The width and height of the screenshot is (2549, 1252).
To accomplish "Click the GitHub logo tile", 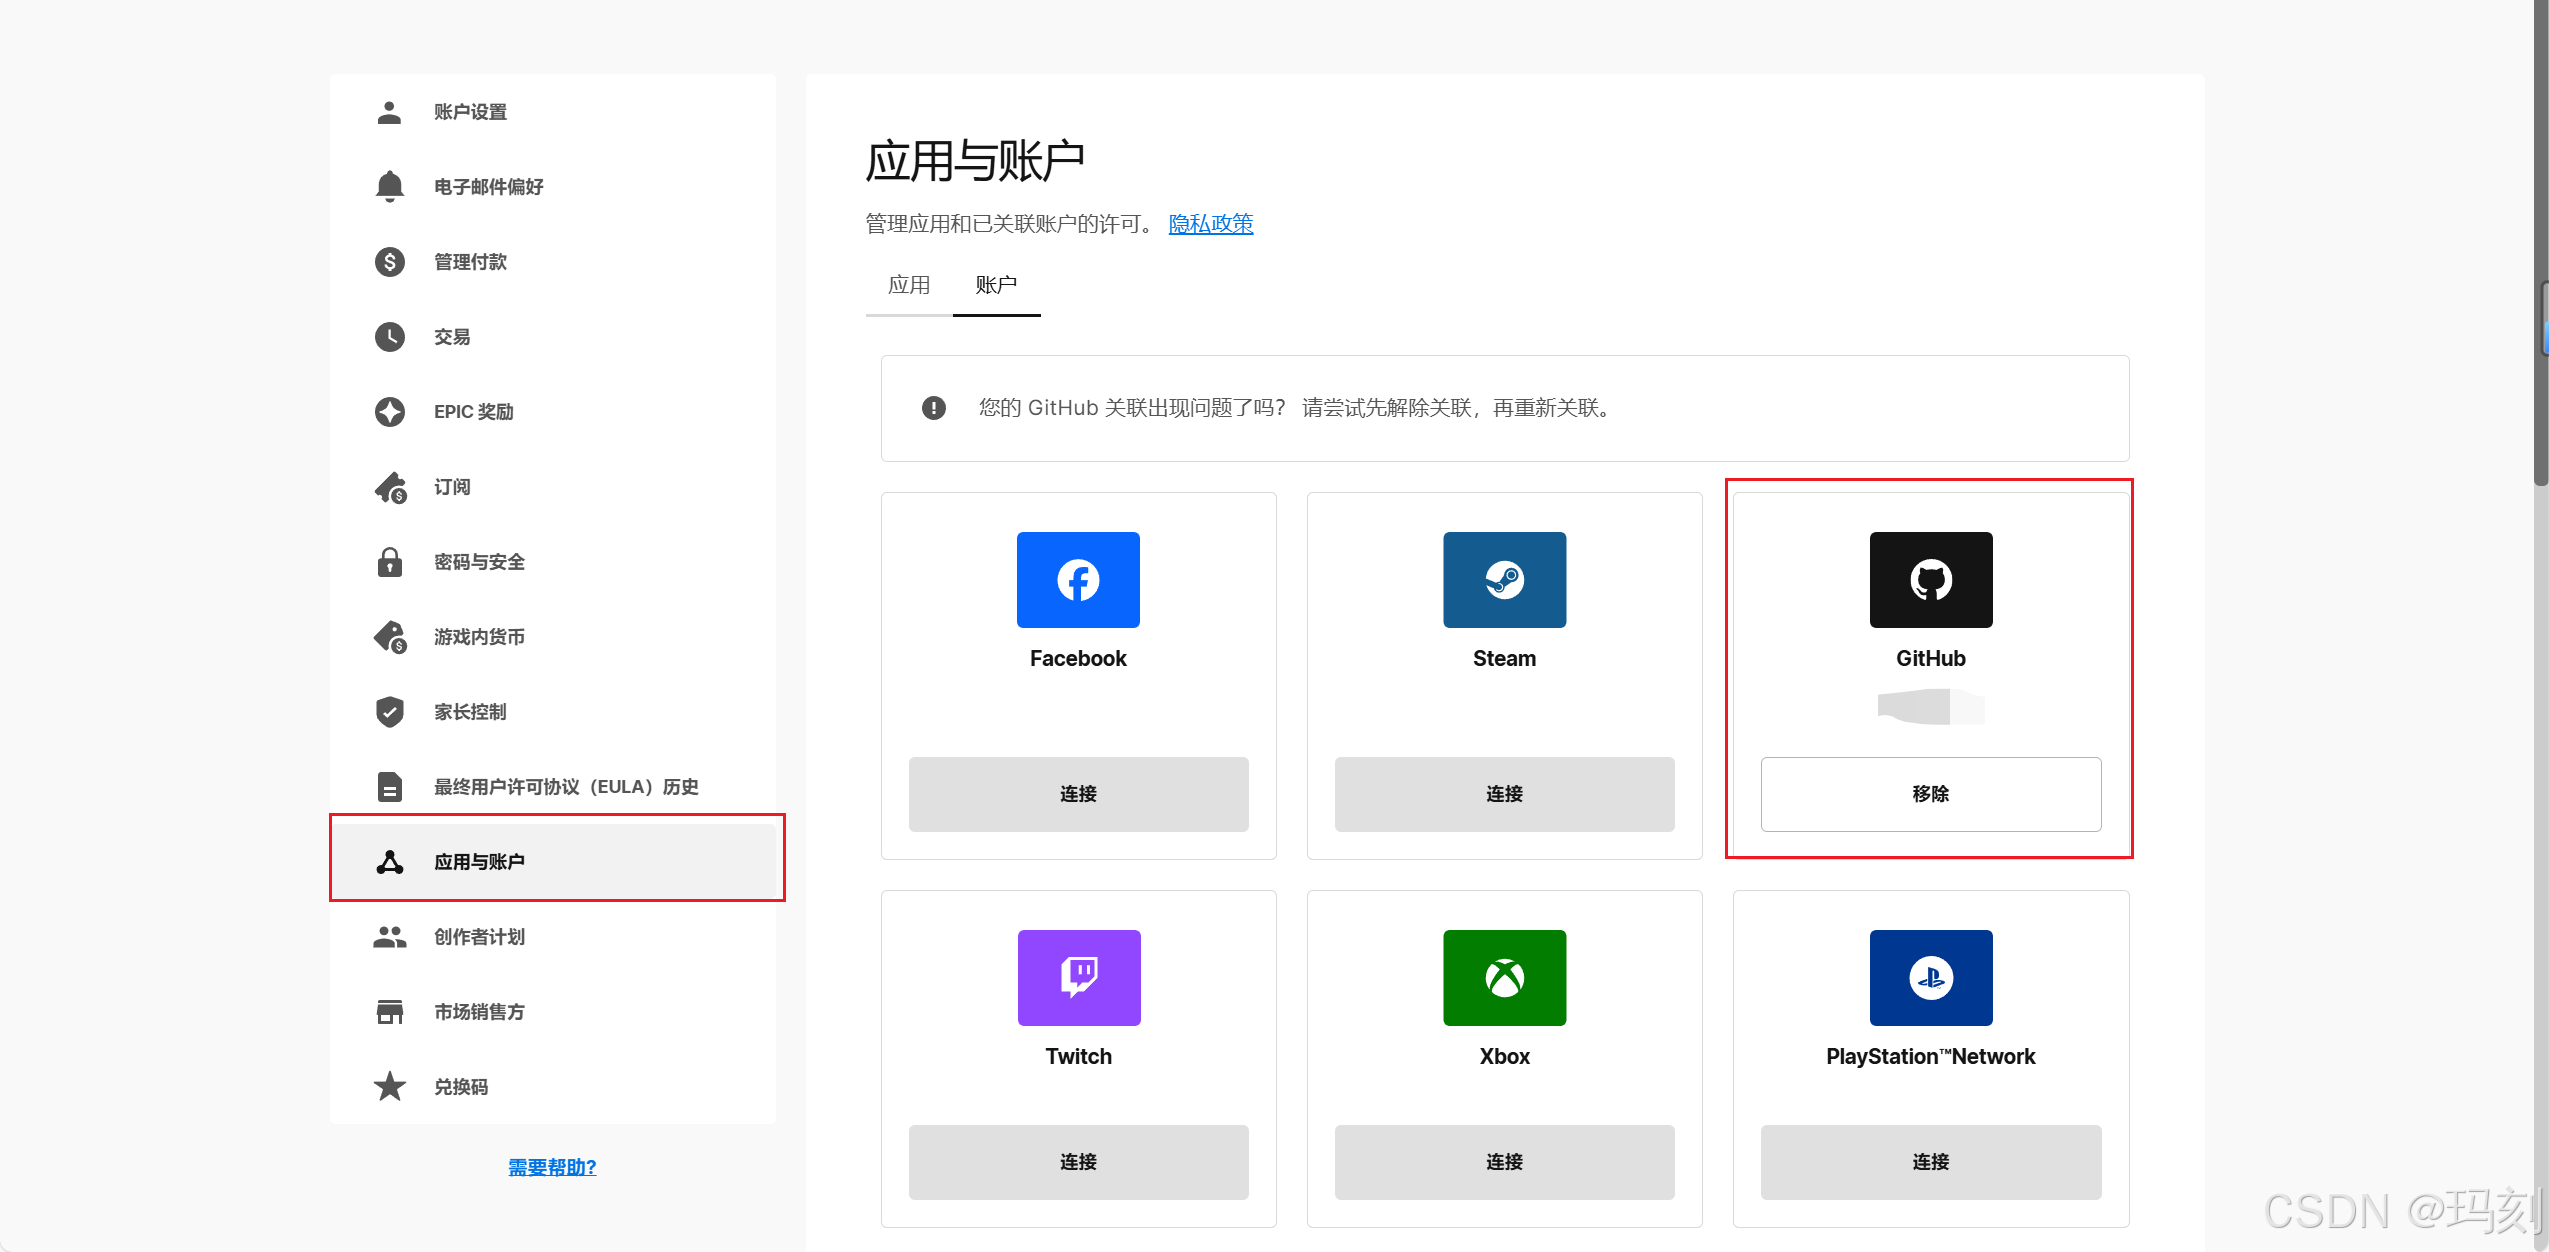I will 1930,580.
